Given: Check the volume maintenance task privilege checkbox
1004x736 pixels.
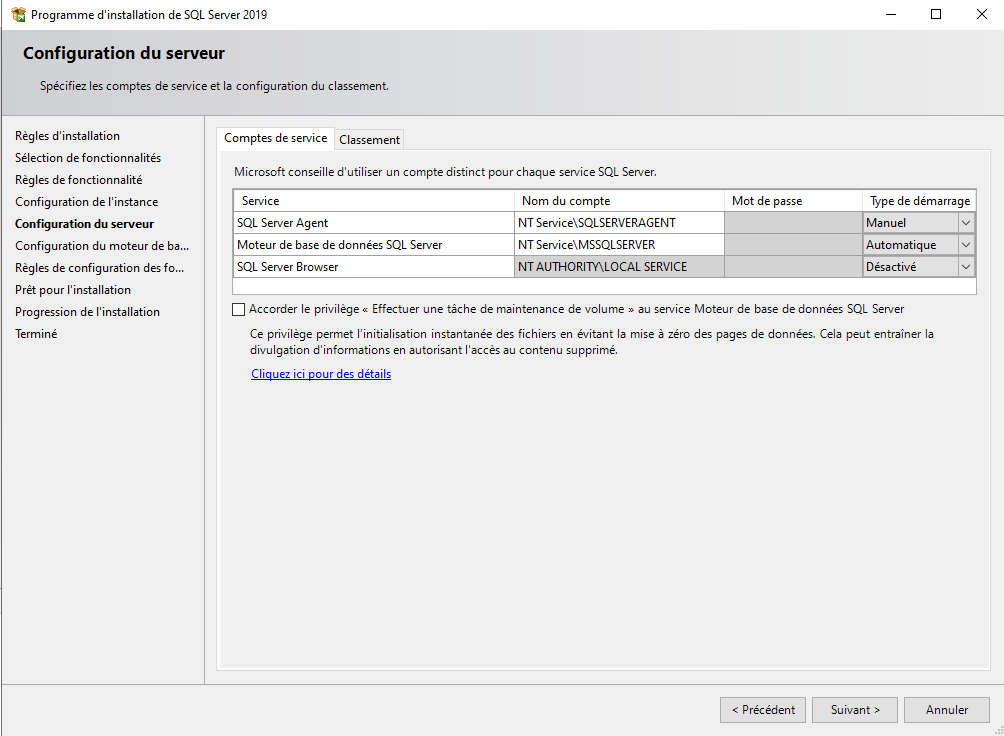Looking at the screenshot, I should (x=238, y=310).
